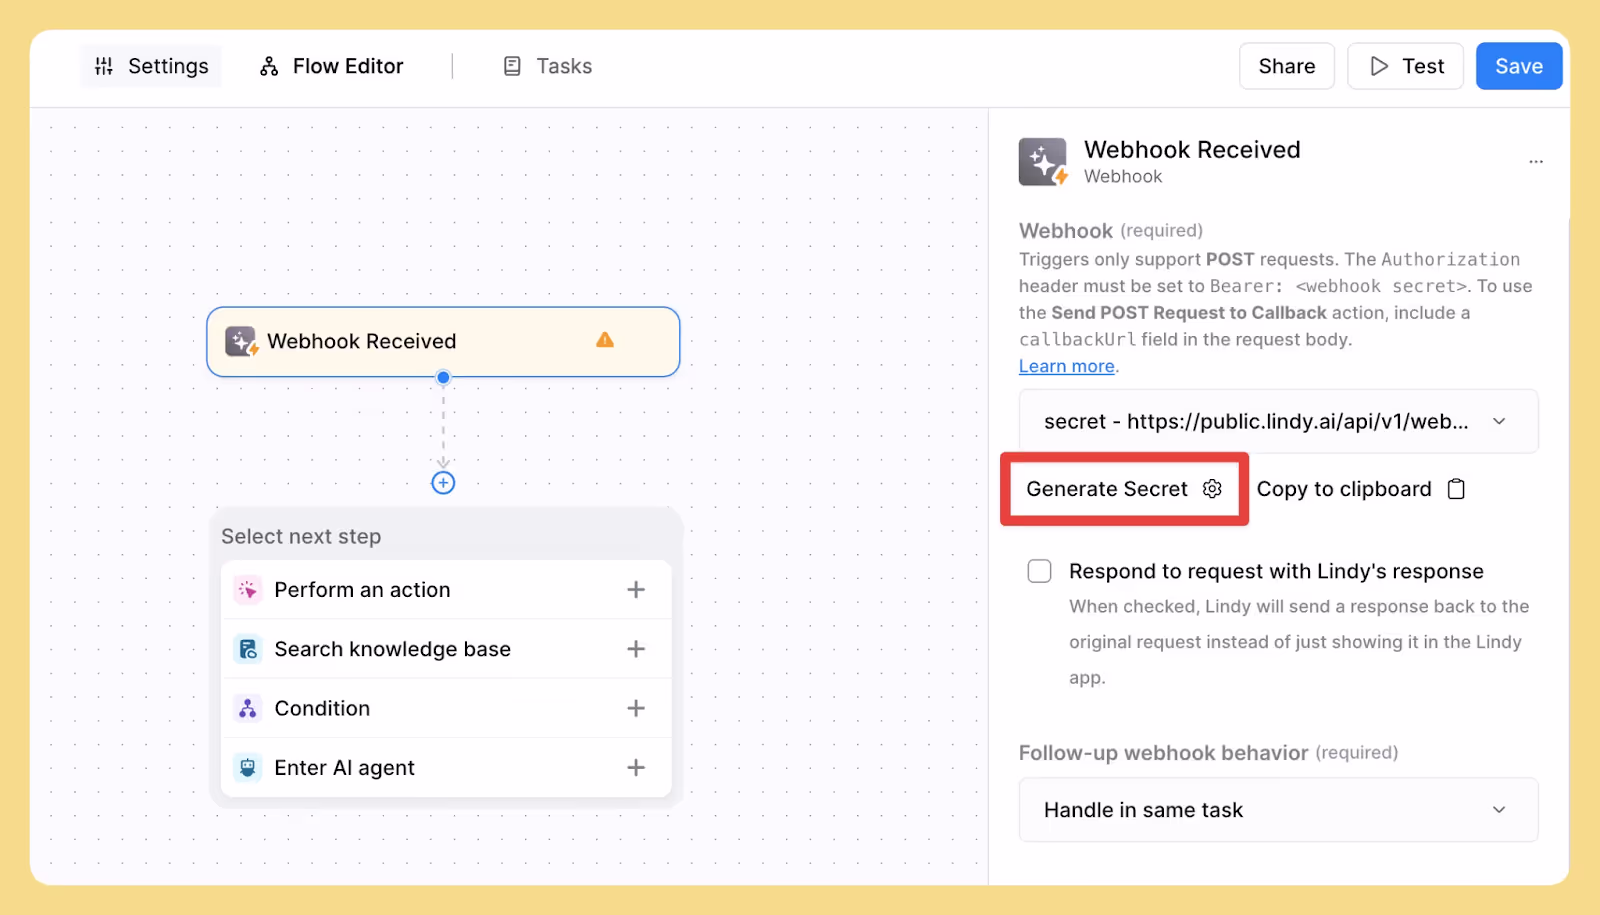This screenshot has width=1600, height=915.
Task: Click the flow icon beside Flow Editor
Action: pyautogui.click(x=269, y=66)
